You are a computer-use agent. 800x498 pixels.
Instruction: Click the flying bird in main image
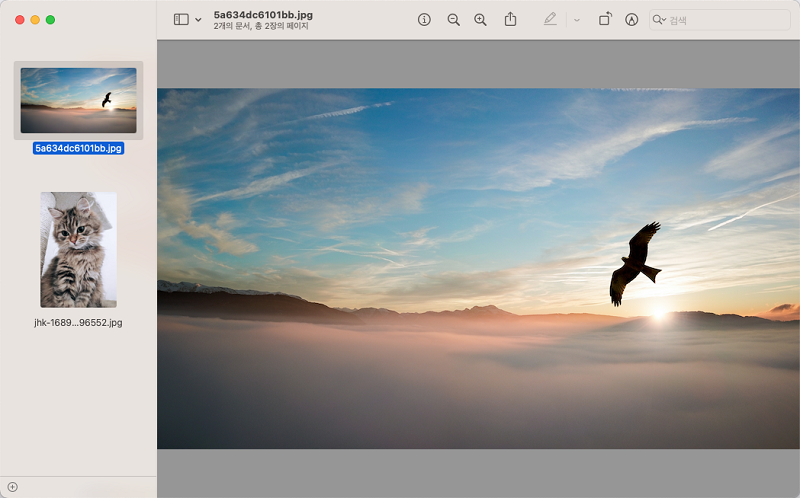(x=633, y=263)
